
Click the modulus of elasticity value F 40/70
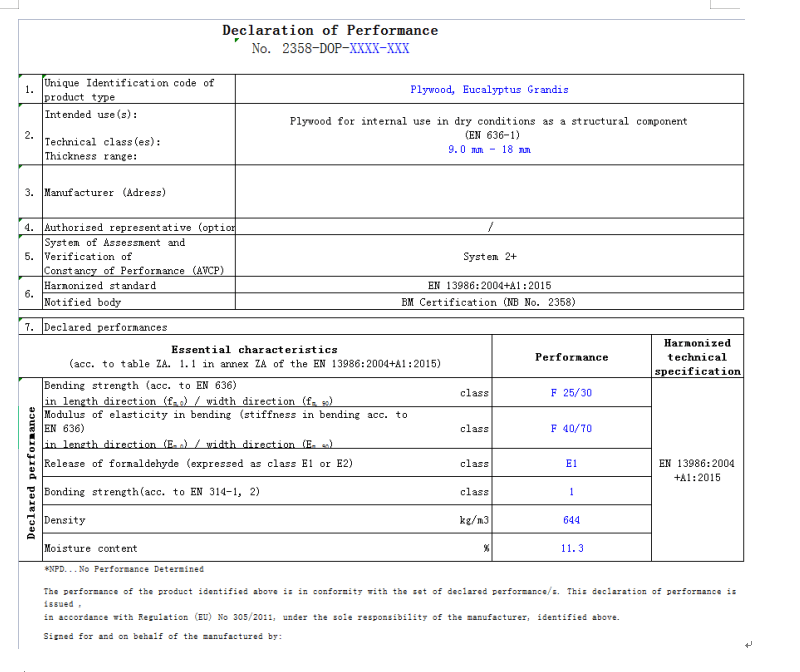click(x=571, y=429)
